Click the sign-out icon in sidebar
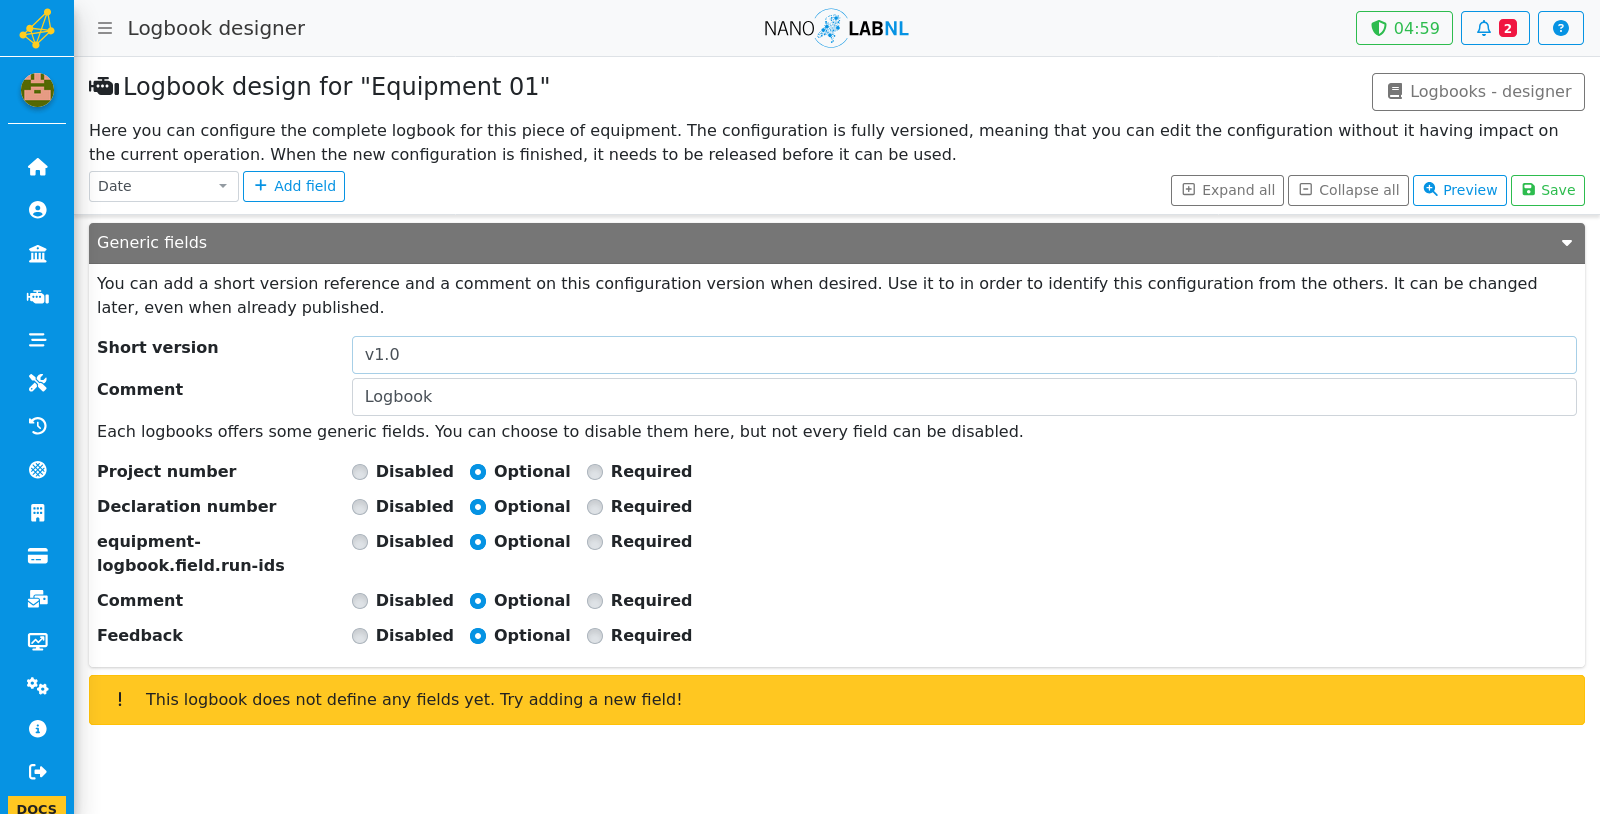Image resolution: width=1600 pixels, height=814 pixels. pyautogui.click(x=37, y=772)
